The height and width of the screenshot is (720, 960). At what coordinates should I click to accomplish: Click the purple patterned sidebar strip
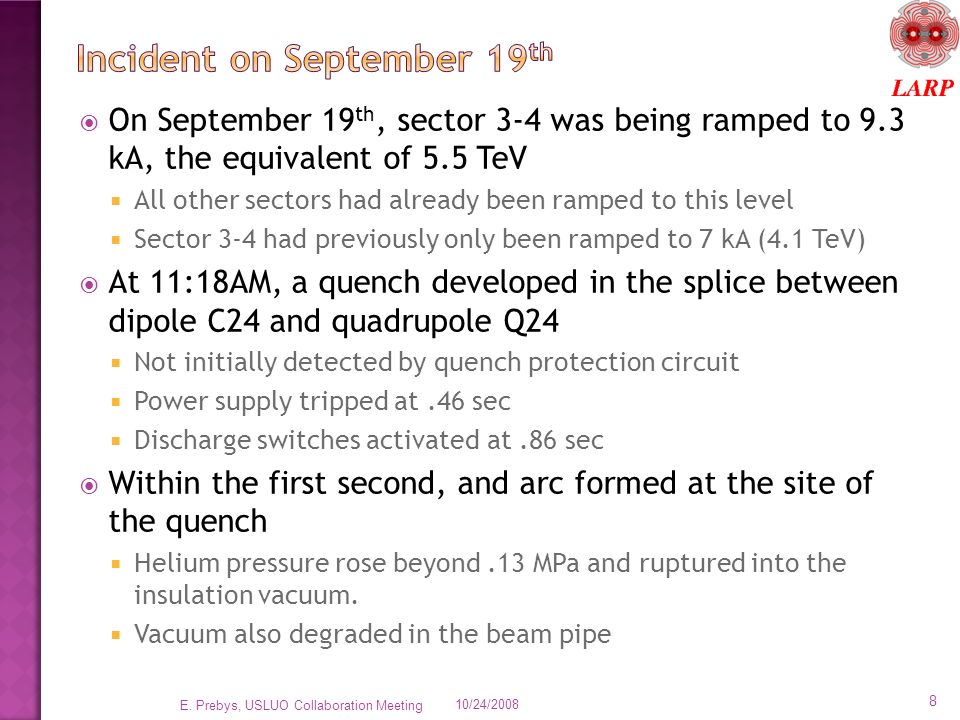(x=20, y=360)
